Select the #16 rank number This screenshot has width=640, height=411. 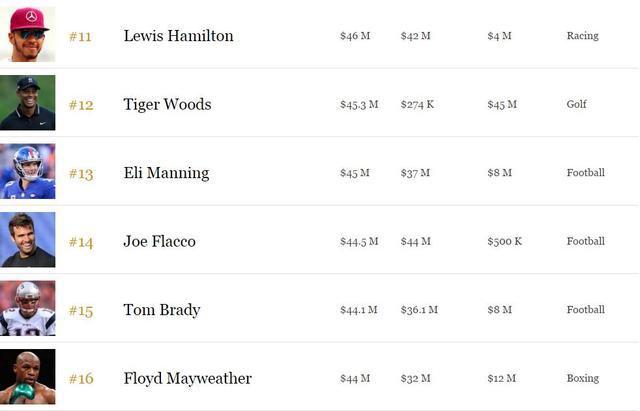[x=81, y=379]
